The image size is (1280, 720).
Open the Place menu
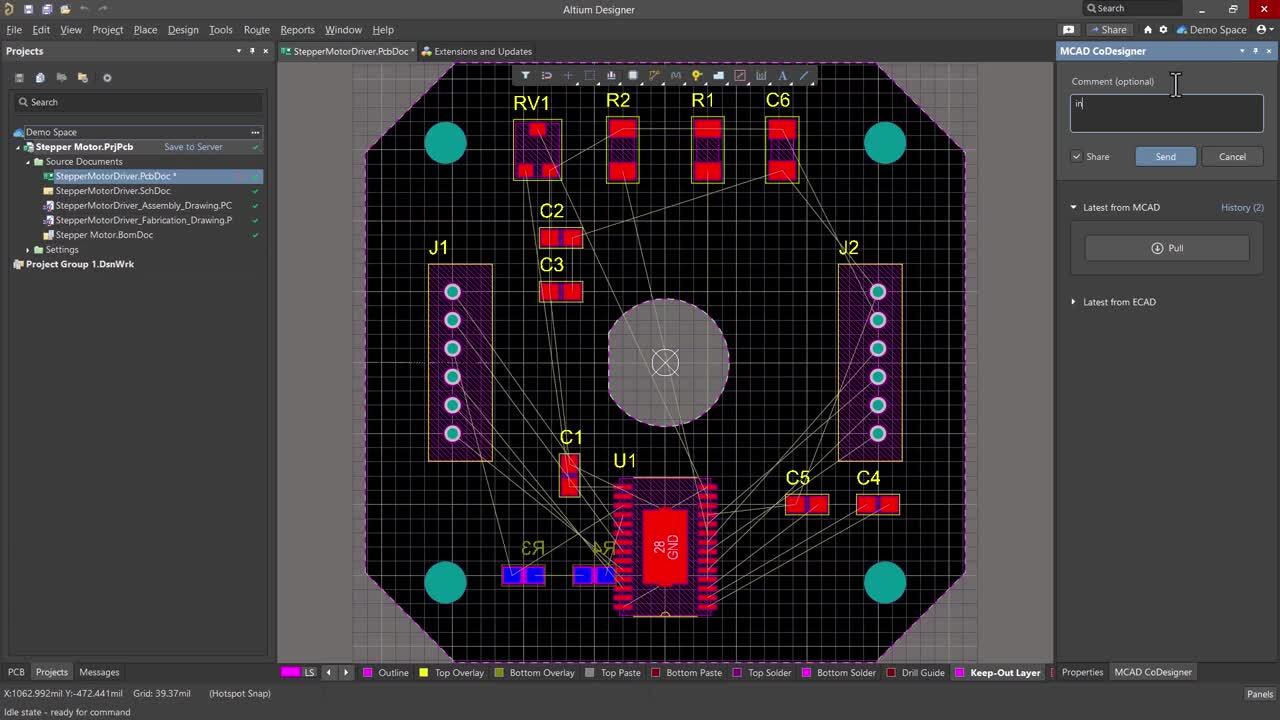[x=145, y=30]
